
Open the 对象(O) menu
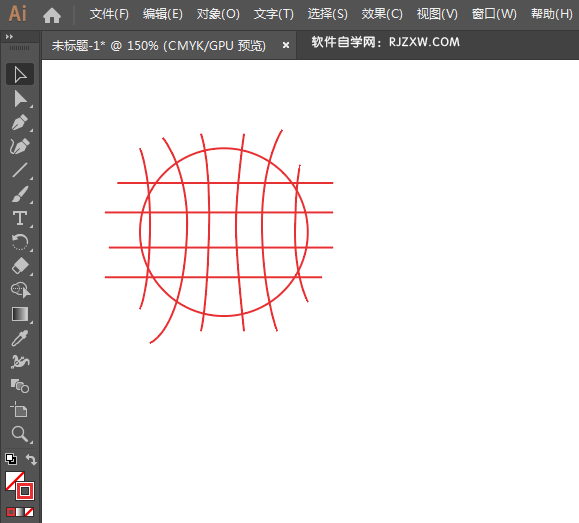[218, 14]
